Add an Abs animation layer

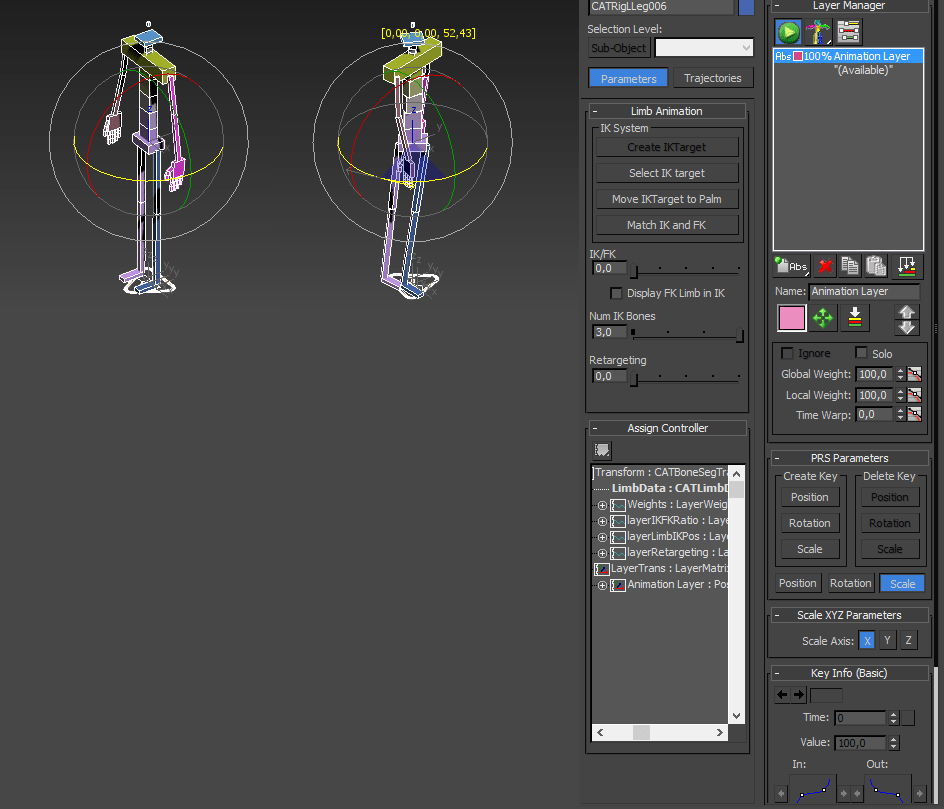tap(789, 265)
